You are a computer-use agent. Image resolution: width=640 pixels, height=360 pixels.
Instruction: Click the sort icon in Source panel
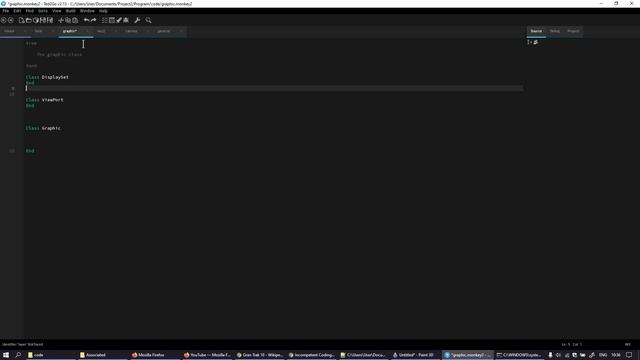pyautogui.click(x=529, y=42)
